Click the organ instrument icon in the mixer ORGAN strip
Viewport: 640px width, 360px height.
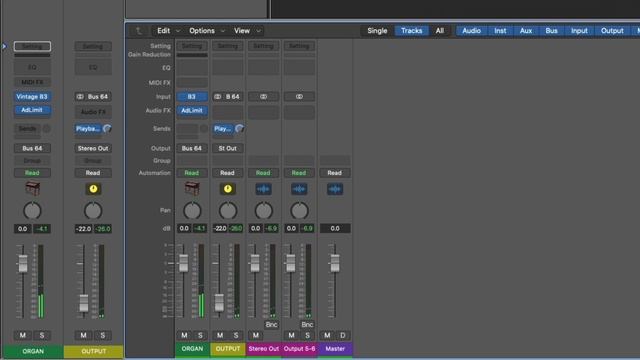click(192, 189)
